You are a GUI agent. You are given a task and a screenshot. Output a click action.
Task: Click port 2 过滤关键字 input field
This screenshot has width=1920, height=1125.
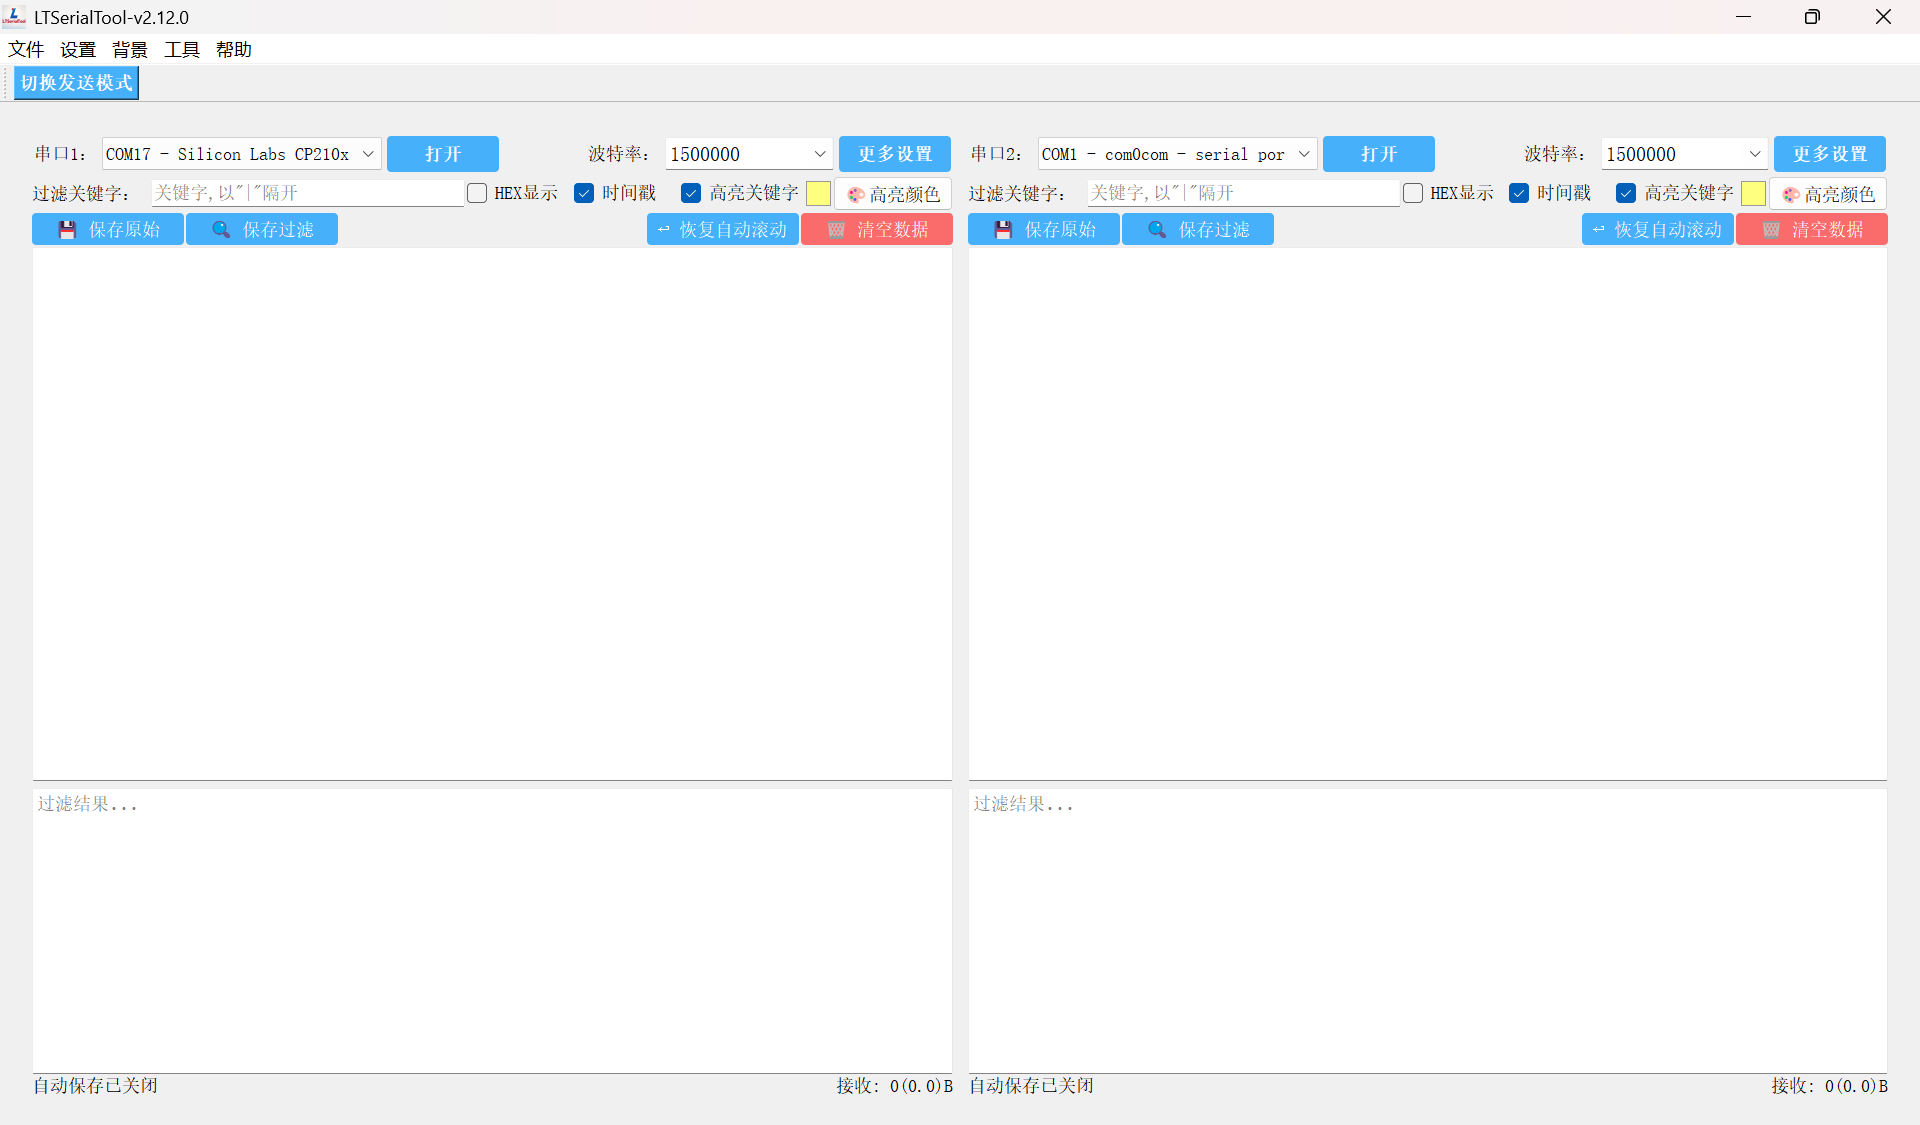tap(1242, 193)
